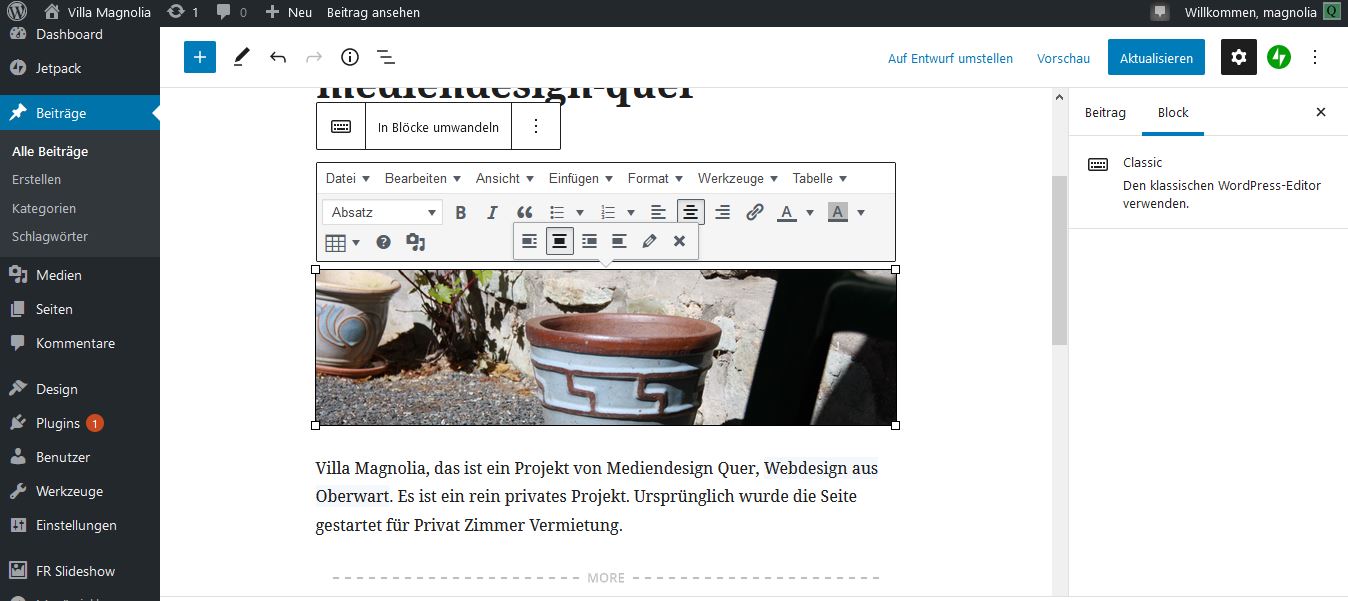Click the Aktualisieren button
Image resolution: width=1348 pixels, height=601 pixels.
coord(1156,57)
